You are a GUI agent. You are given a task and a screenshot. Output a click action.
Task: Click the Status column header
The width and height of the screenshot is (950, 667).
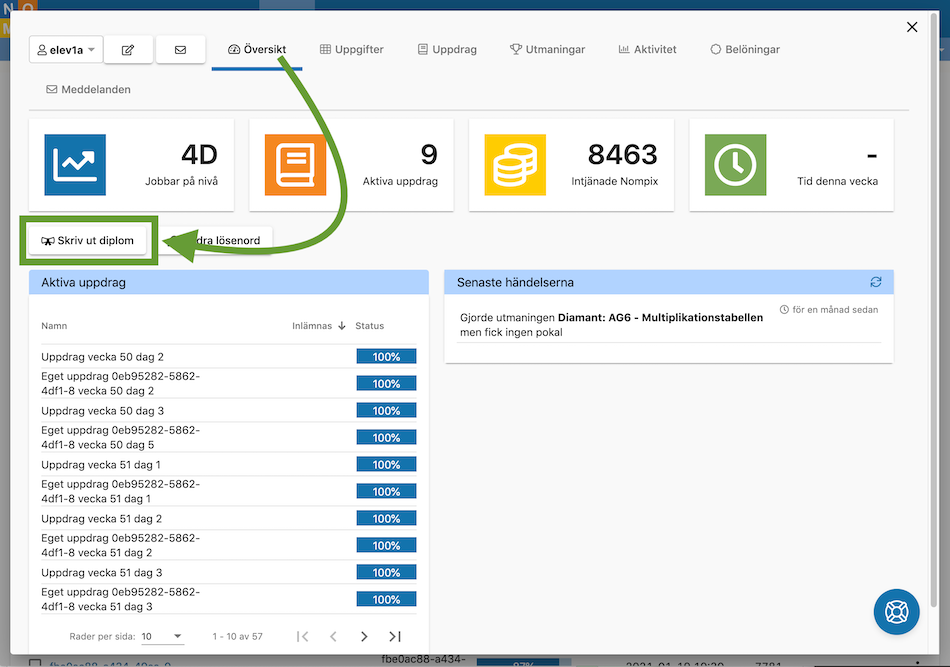[370, 326]
